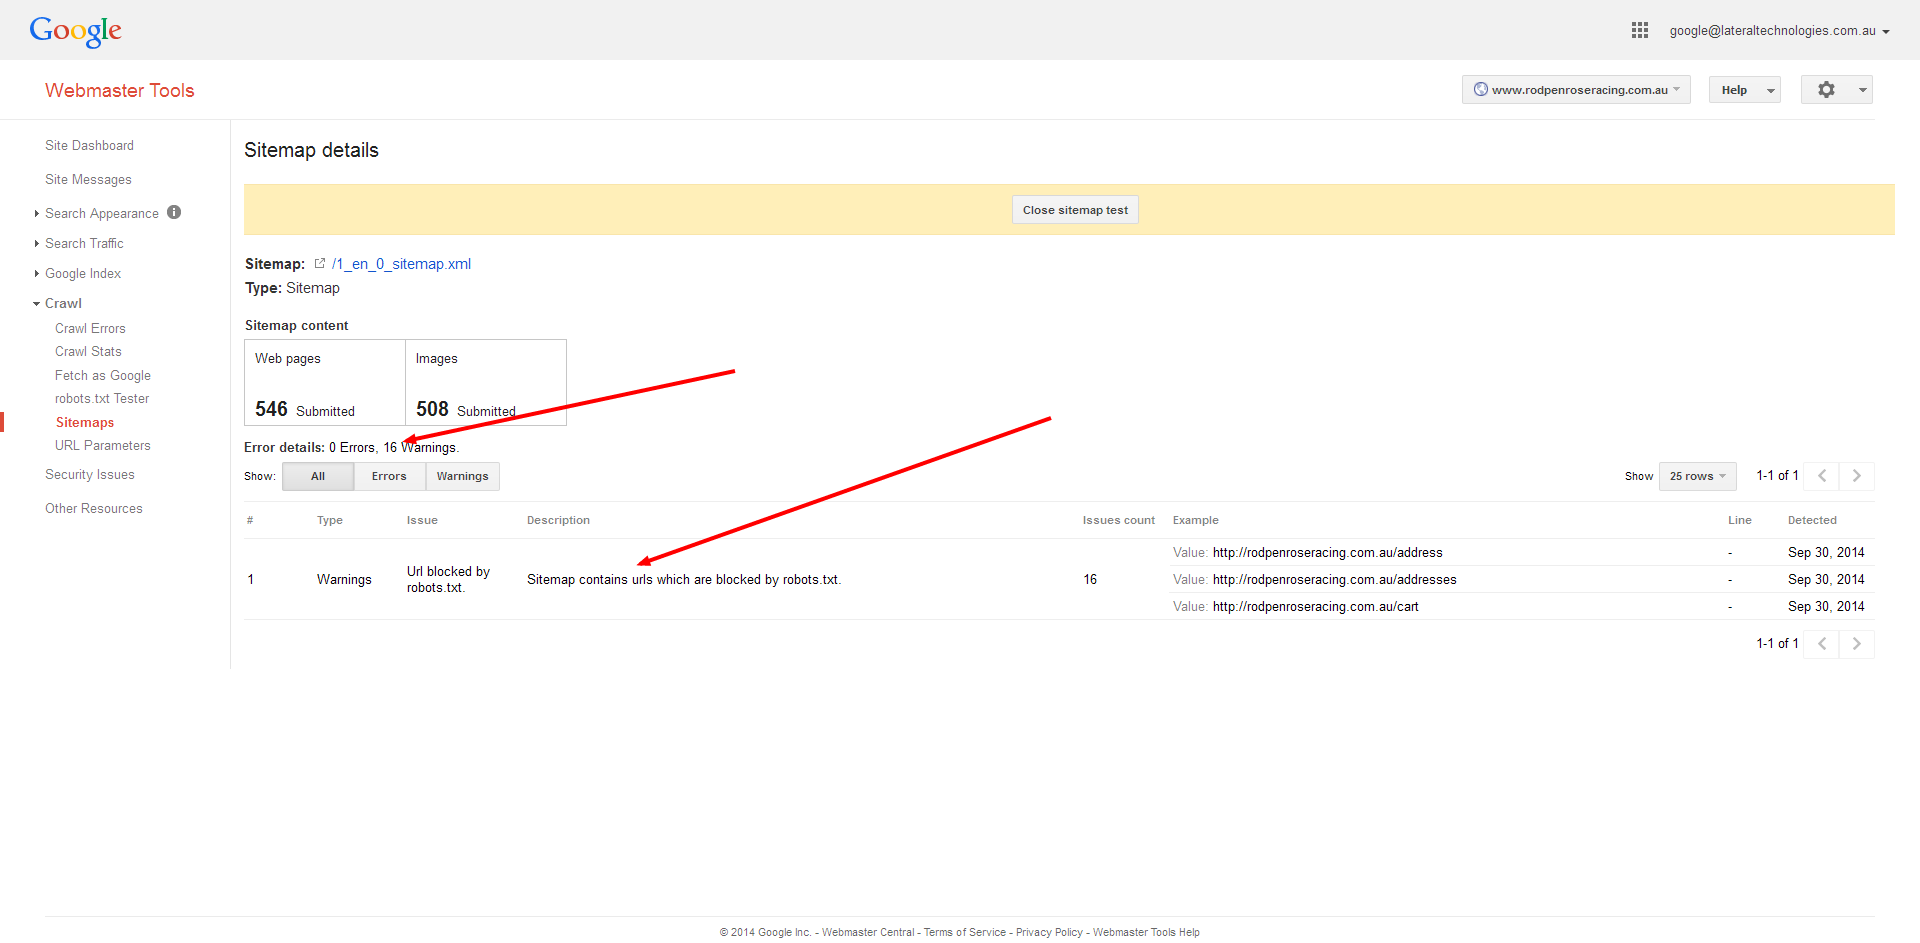1920x943 pixels.
Task: Open the settings gear menu
Action: [x=1837, y=90]
